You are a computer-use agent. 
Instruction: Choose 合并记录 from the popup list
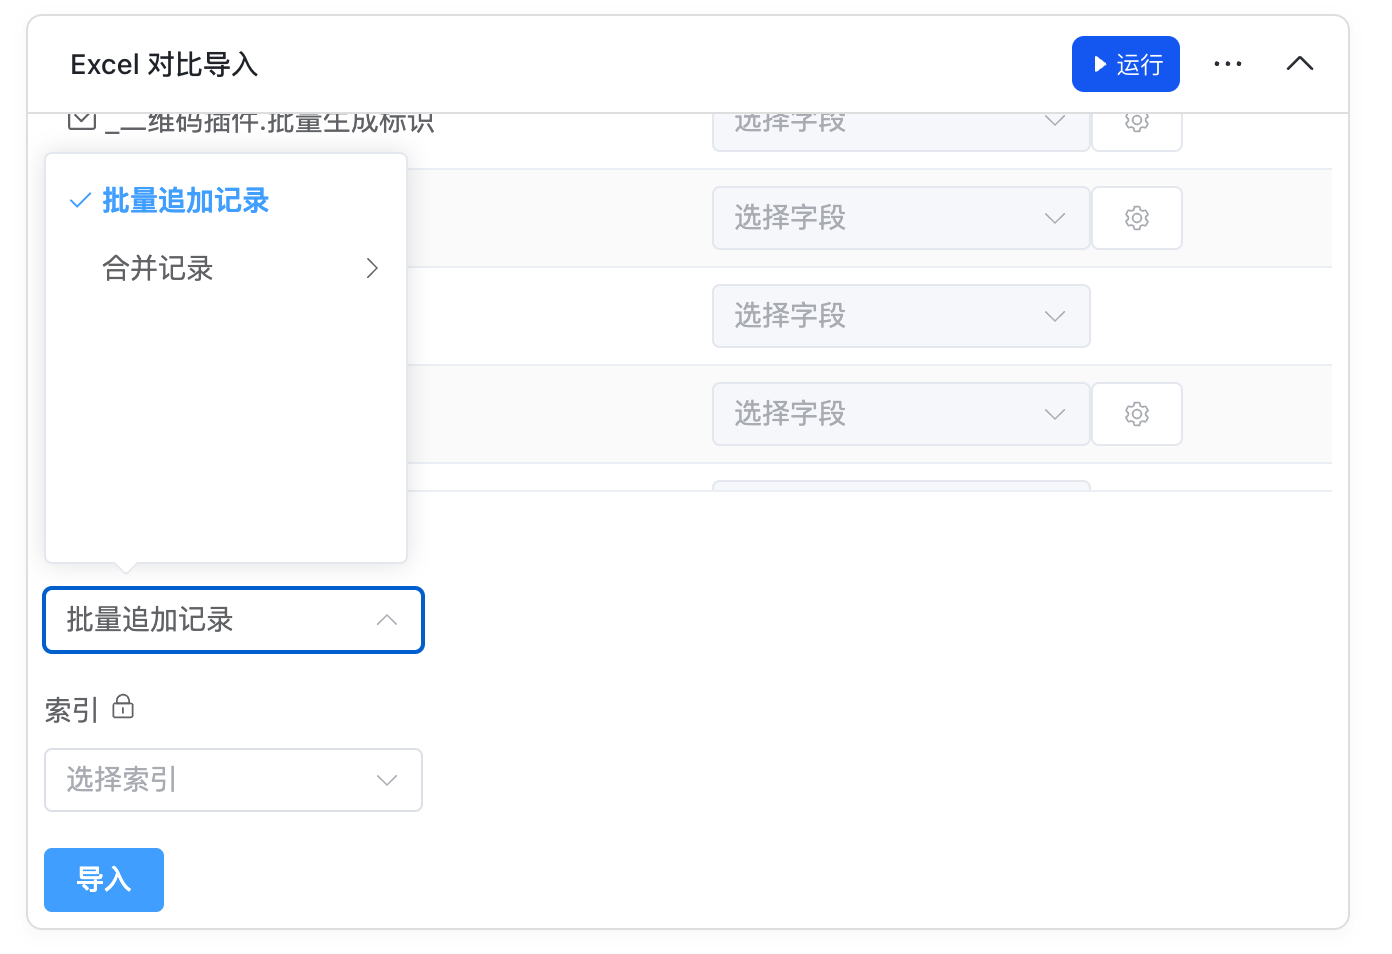(x=158, y=268)
